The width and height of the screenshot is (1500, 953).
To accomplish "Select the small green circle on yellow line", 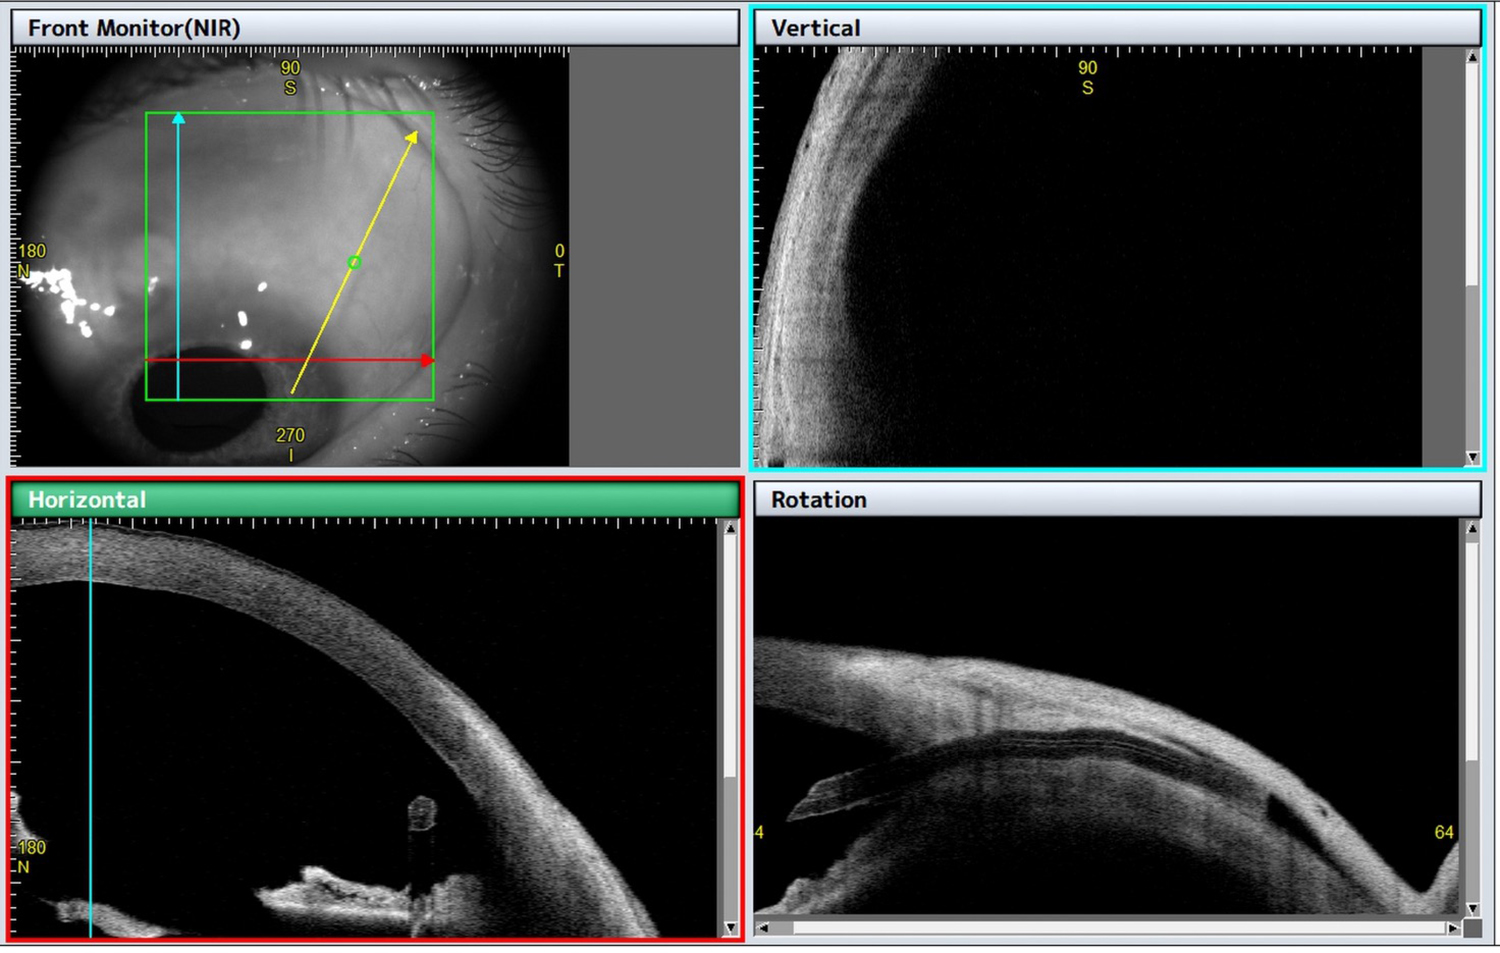I will pyautogui.click(x=354, y=263).
